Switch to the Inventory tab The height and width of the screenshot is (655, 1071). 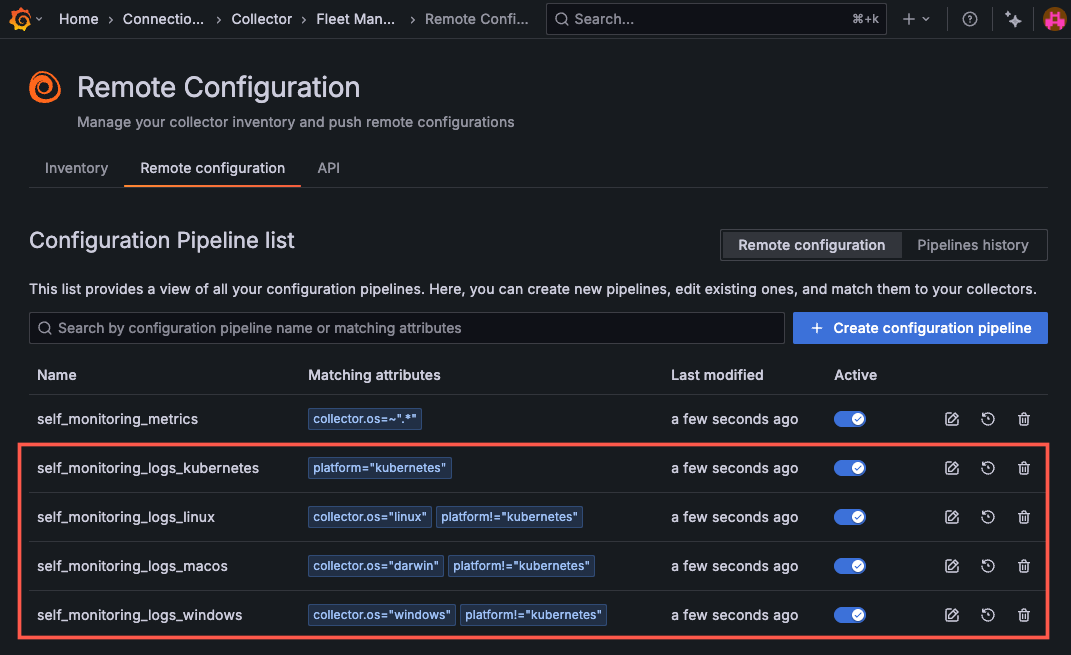pos(76,168)
